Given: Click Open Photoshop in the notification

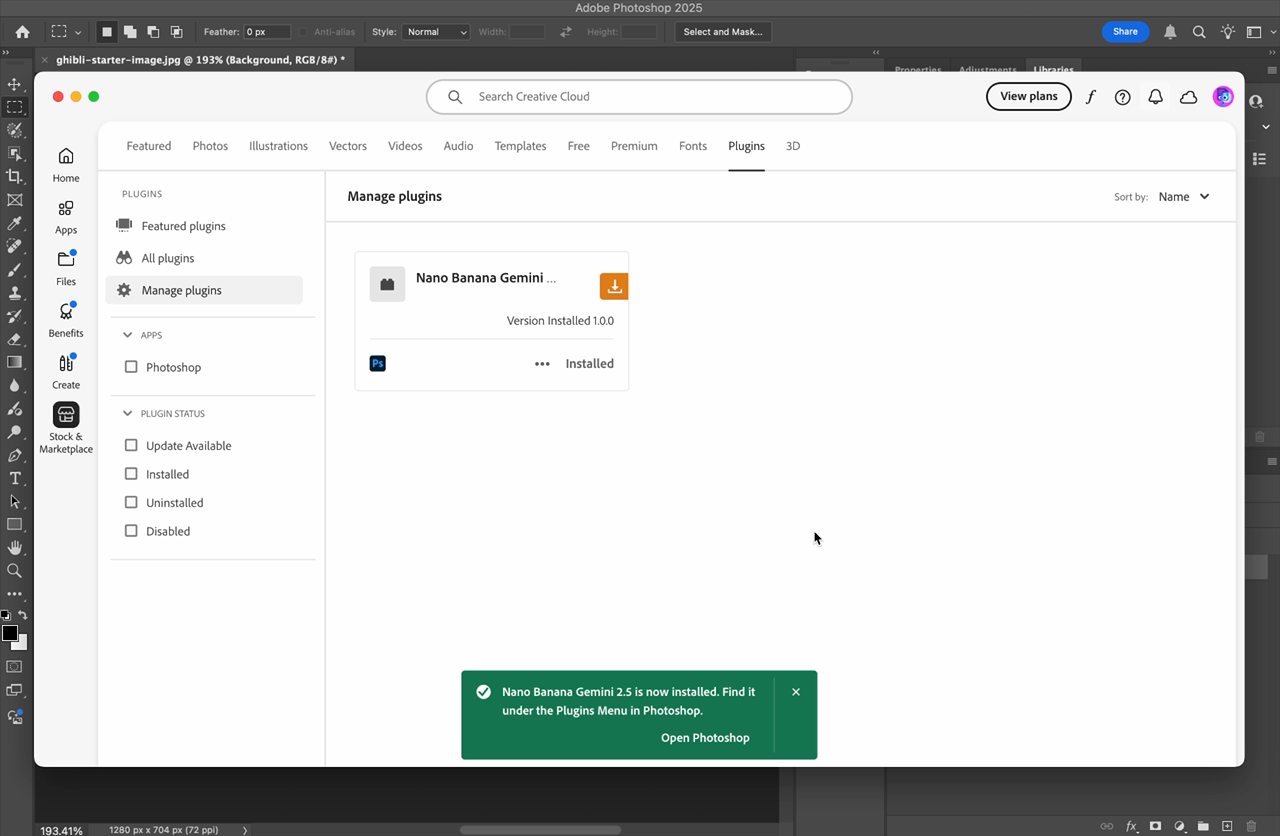Looking at the screenshot, I should pos(705,738).
